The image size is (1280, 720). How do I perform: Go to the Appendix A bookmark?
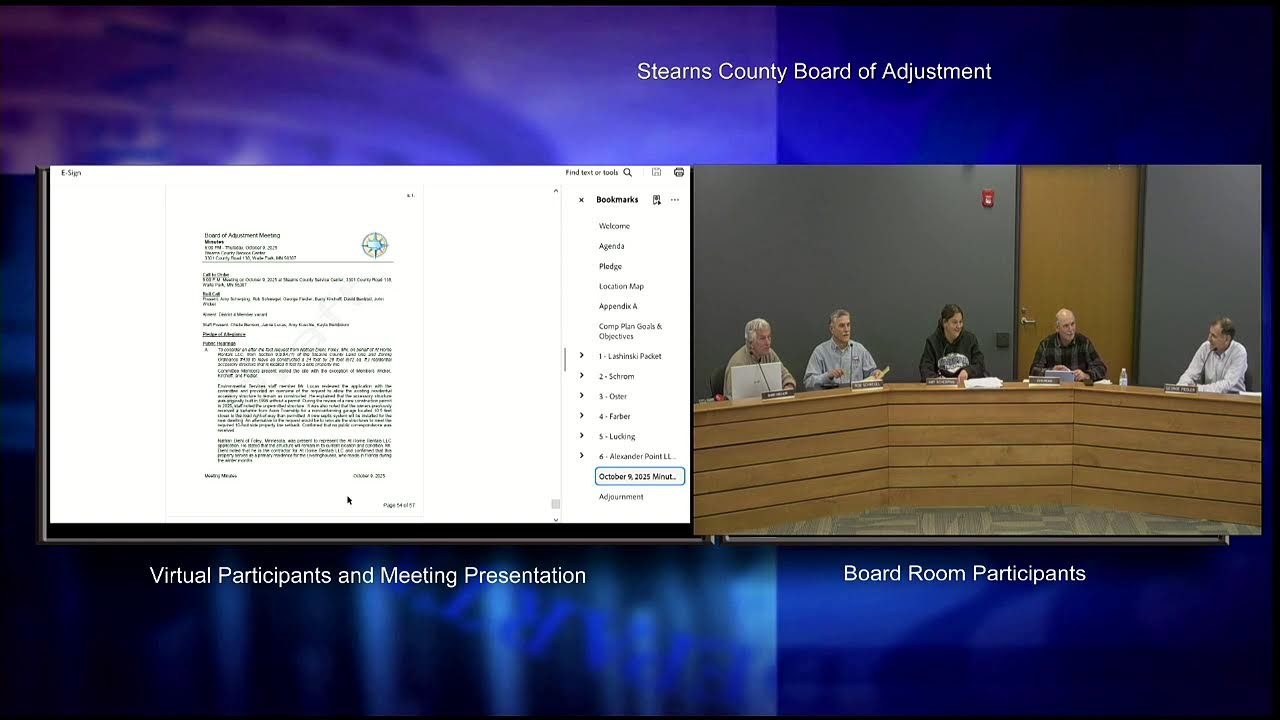click(618, 306)
